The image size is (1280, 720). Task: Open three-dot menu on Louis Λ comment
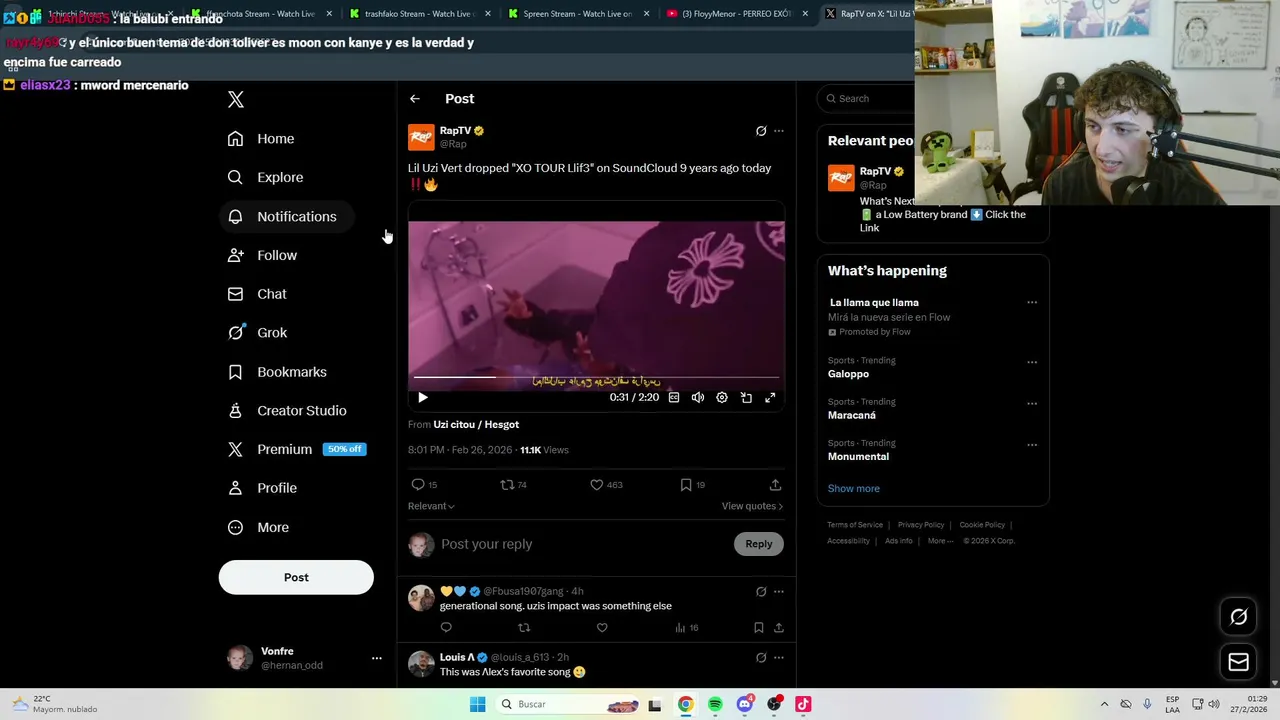coord(779,658)
